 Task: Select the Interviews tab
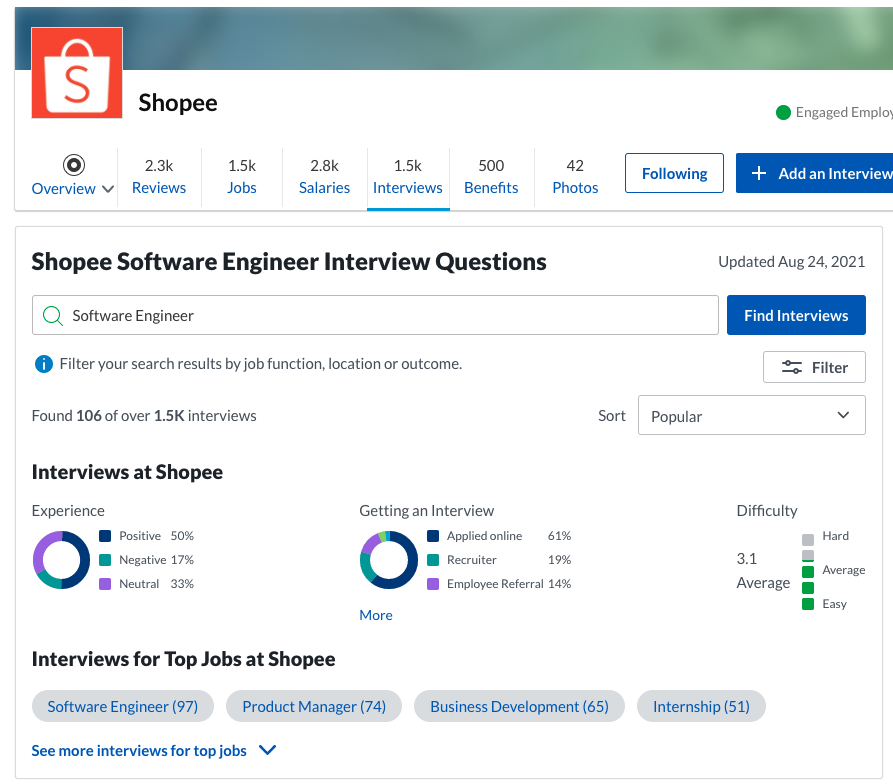point(408,177)
